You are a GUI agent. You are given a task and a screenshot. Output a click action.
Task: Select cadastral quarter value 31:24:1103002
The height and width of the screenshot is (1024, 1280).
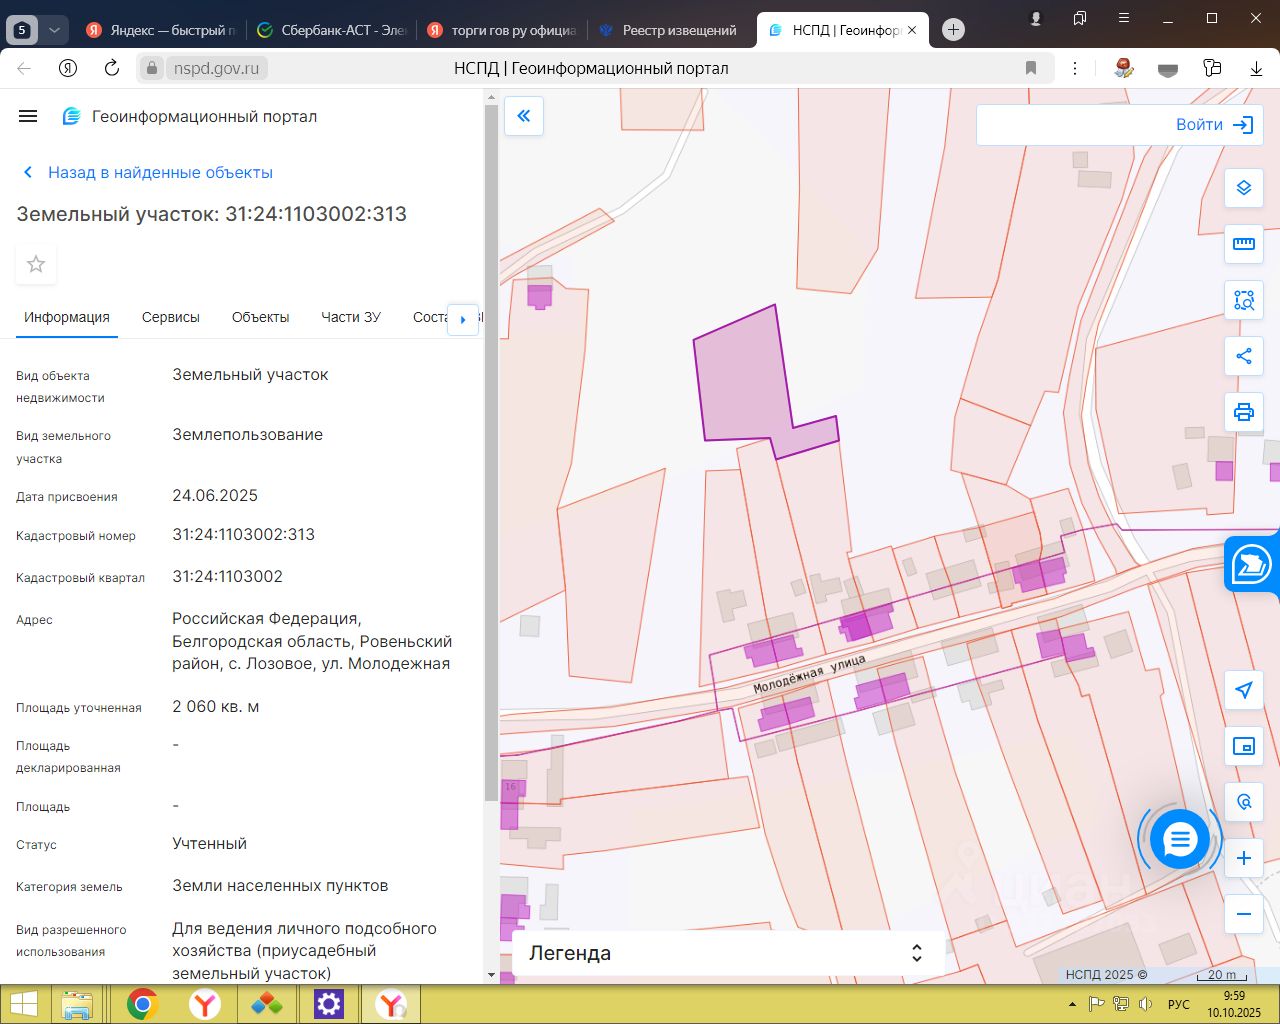click(x=227, y=576)
